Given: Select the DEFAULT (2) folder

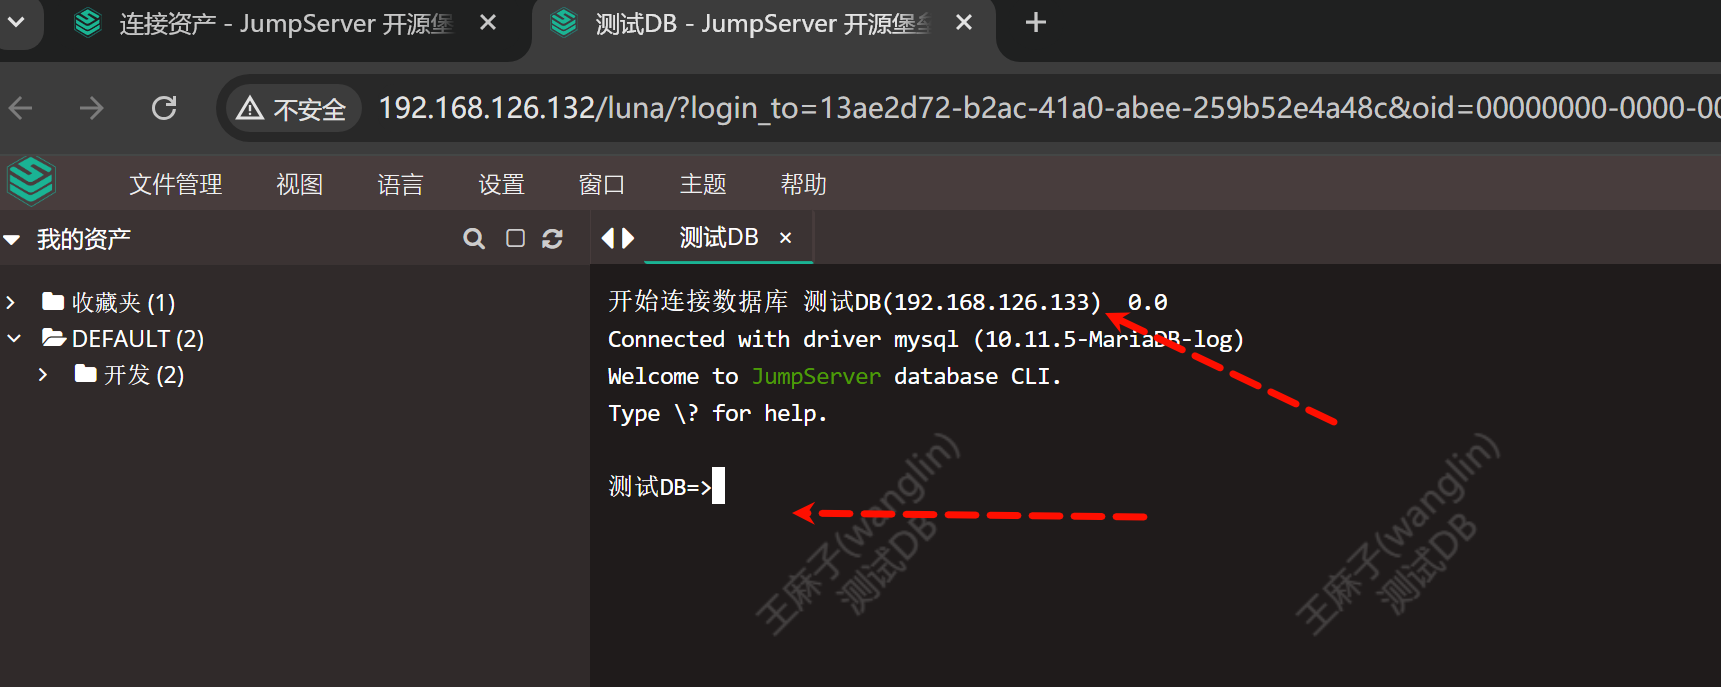Looking at the screenshot, I should pyautogui.click(x=122, y=339).
